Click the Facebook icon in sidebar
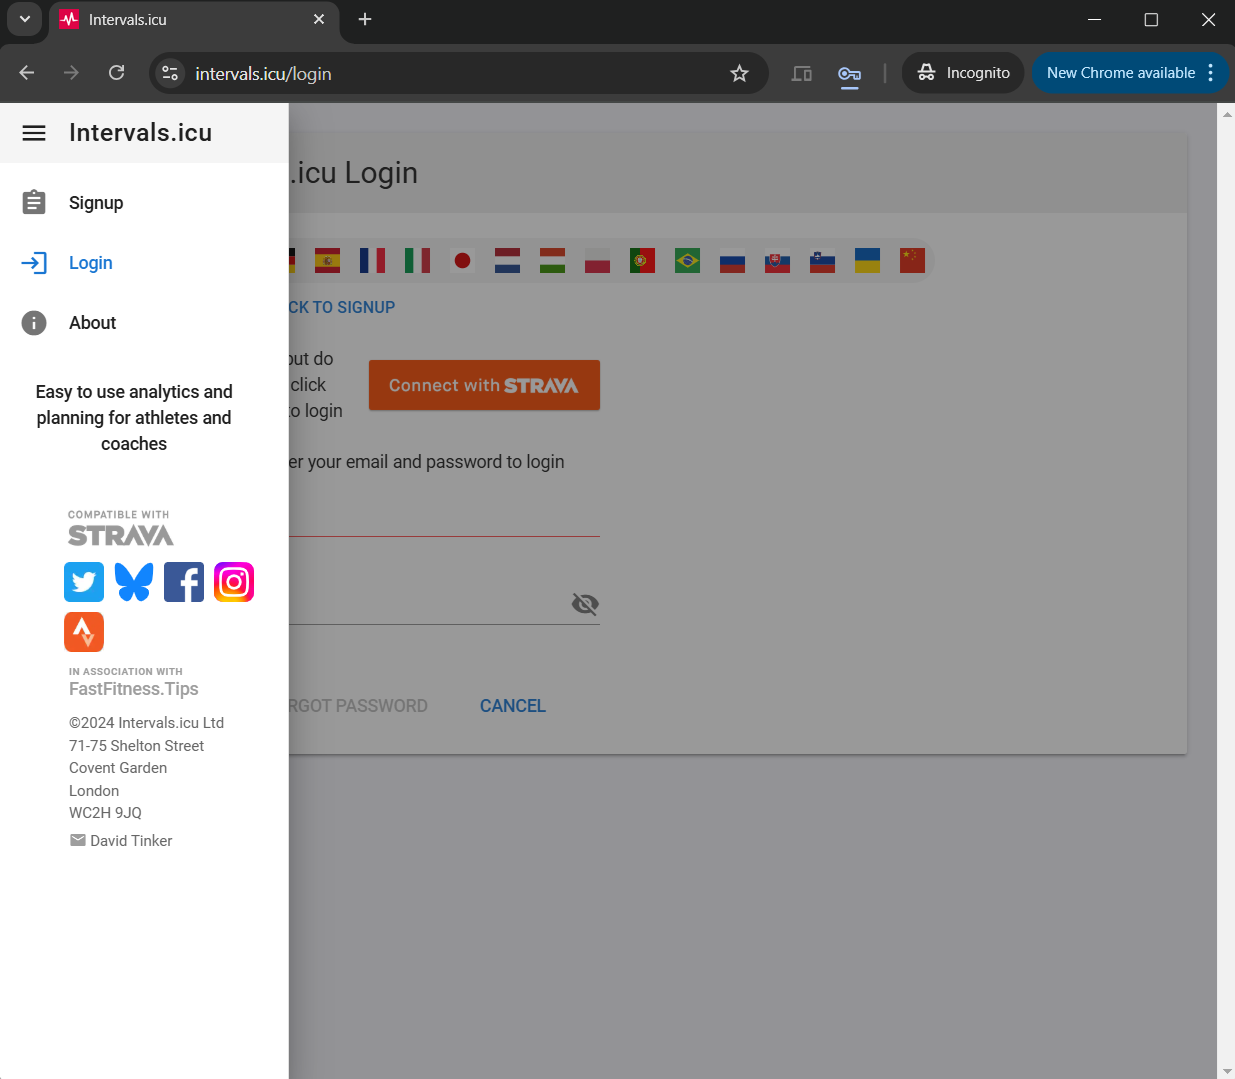 click(x=184, y=582)
